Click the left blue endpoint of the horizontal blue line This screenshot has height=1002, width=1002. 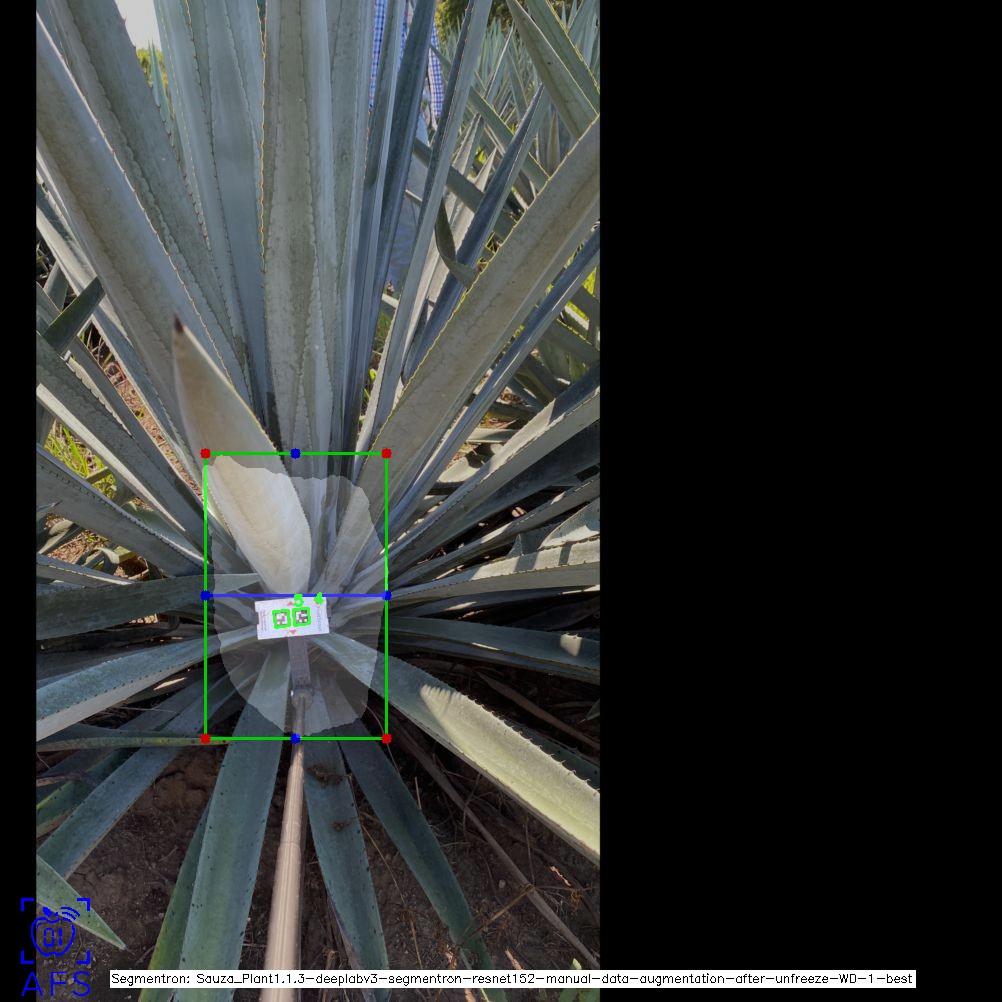[205, 596]
